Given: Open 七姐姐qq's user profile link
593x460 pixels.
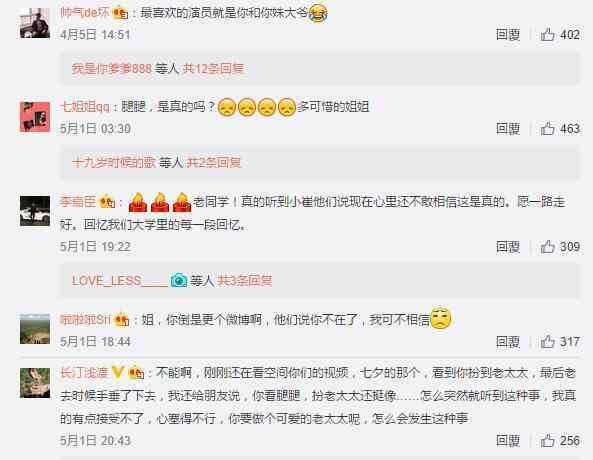Looking at the screenshot, I should pos(85,107).
